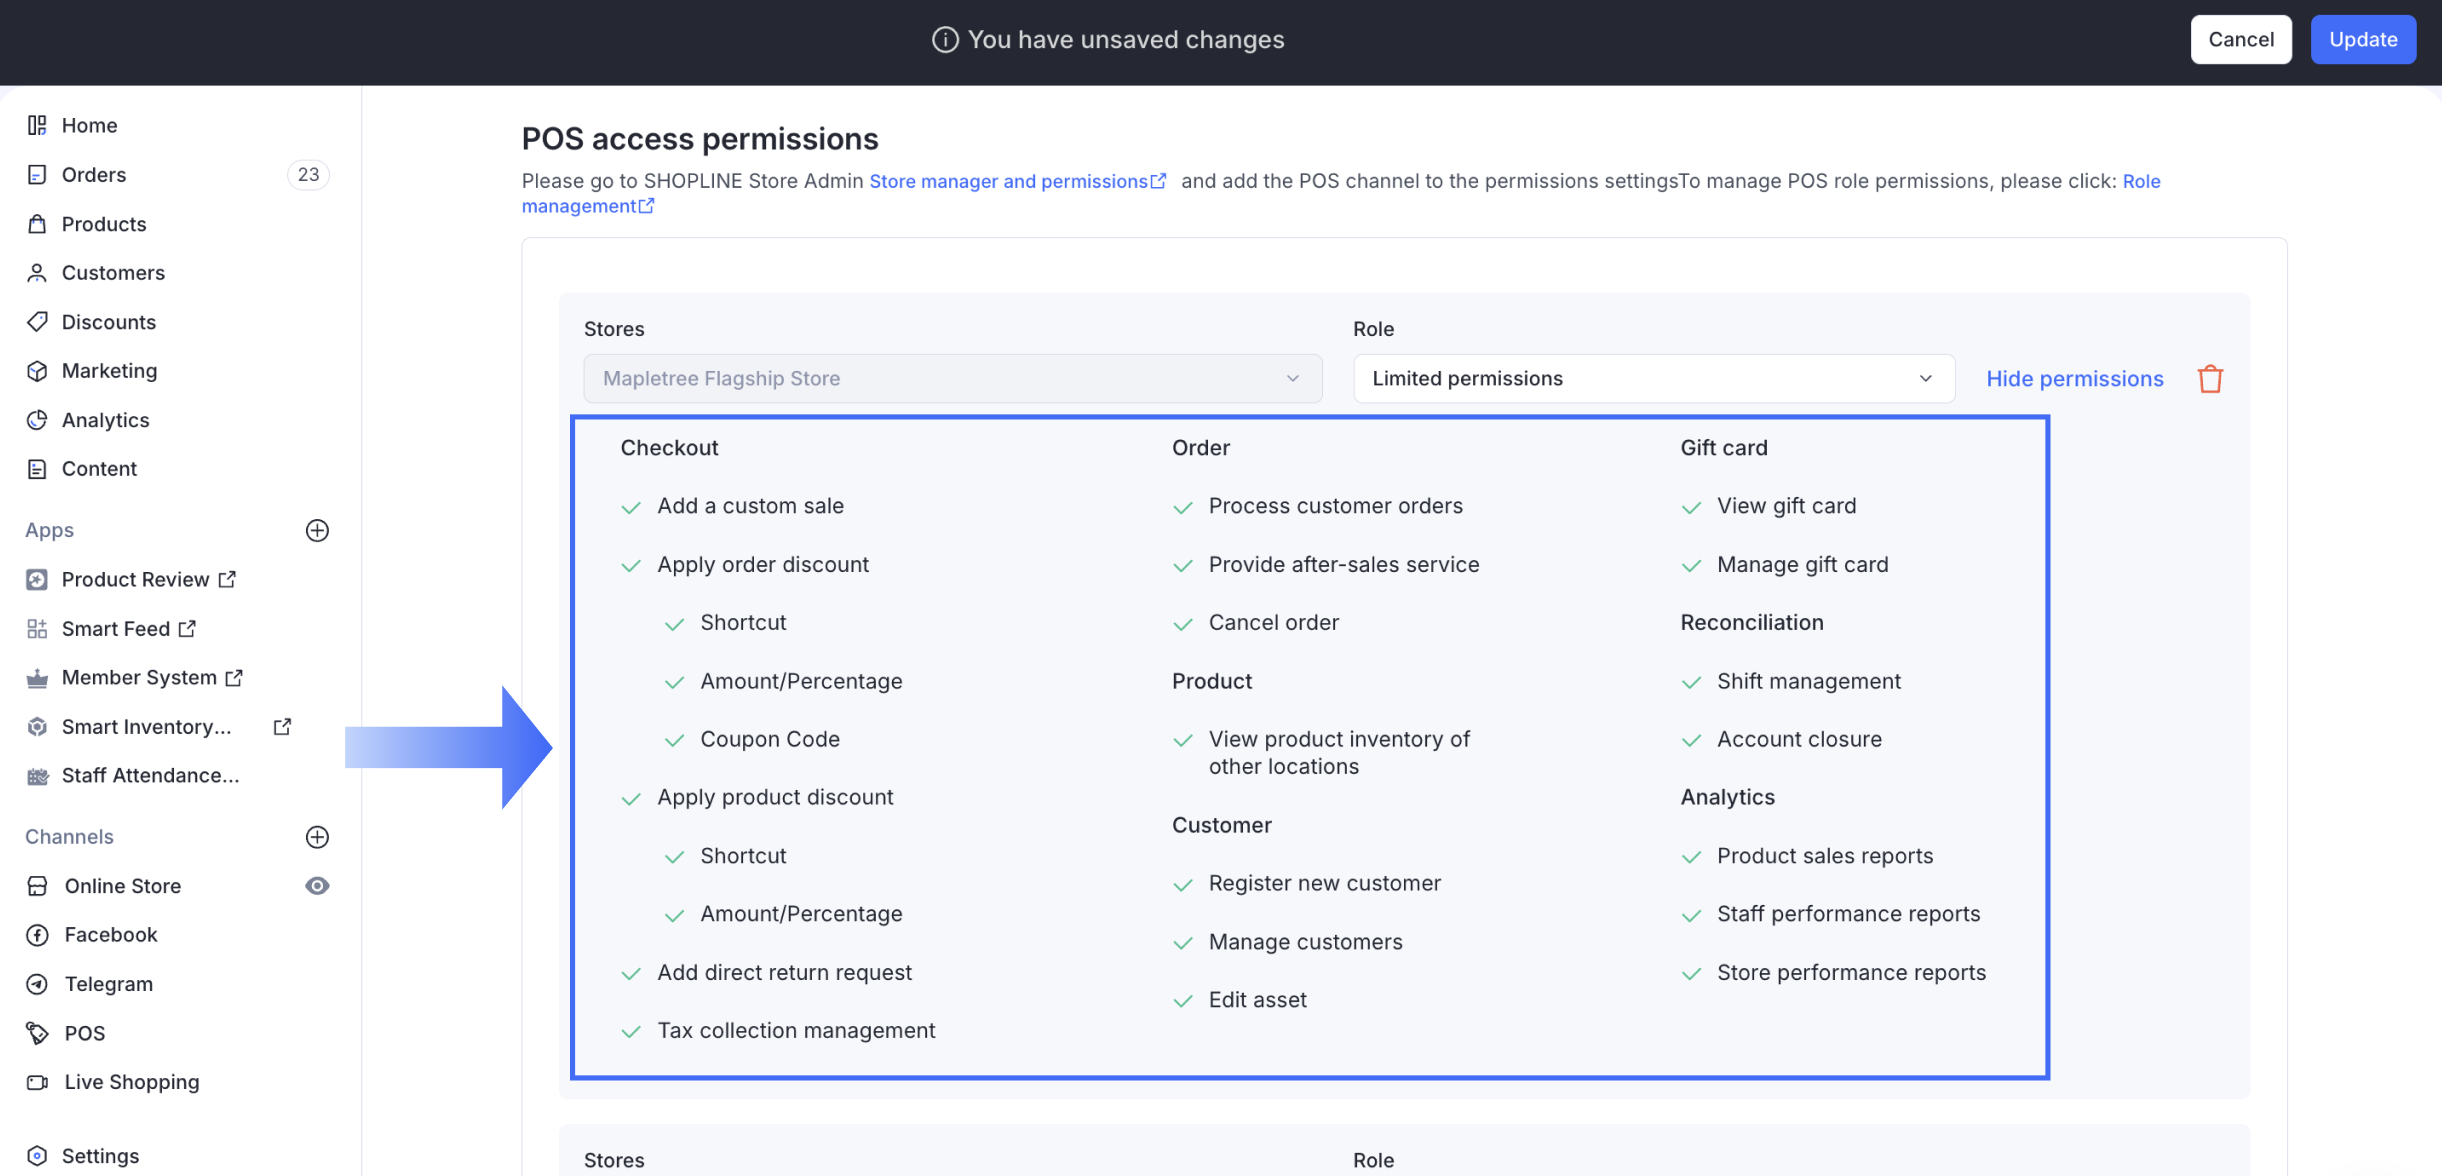Screen dimensions: 2442x1176
Task: Toggle the Coupon Code checkmark
Action: [675, 740]
